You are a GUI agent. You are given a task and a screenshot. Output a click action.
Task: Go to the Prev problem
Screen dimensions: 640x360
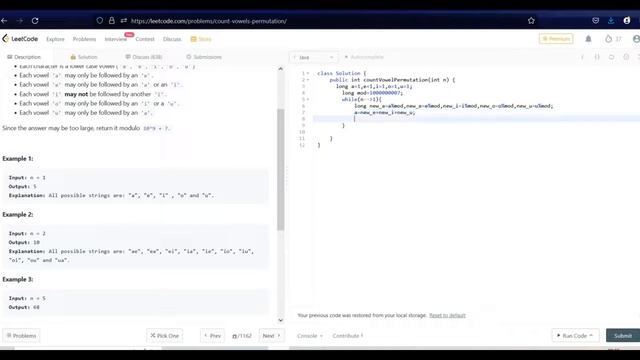[x=212, y=336]
